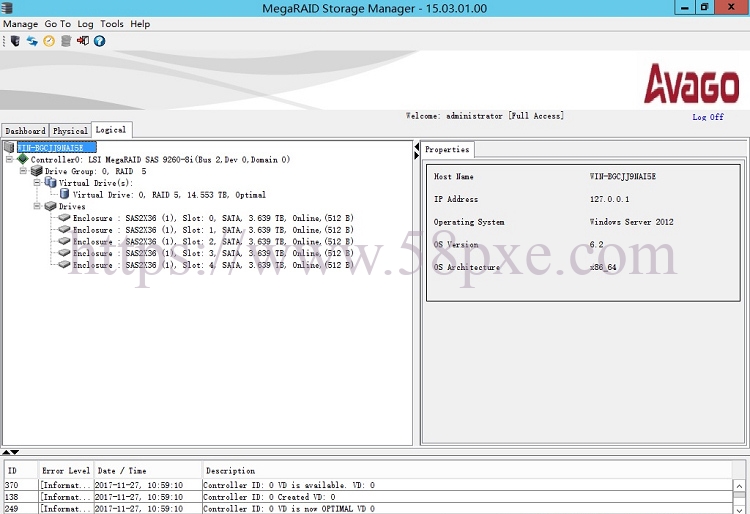Click the Slot 1 drive icon
This screenshot has width=750, height=514.
pyautogui.click(x=64, y=230)
